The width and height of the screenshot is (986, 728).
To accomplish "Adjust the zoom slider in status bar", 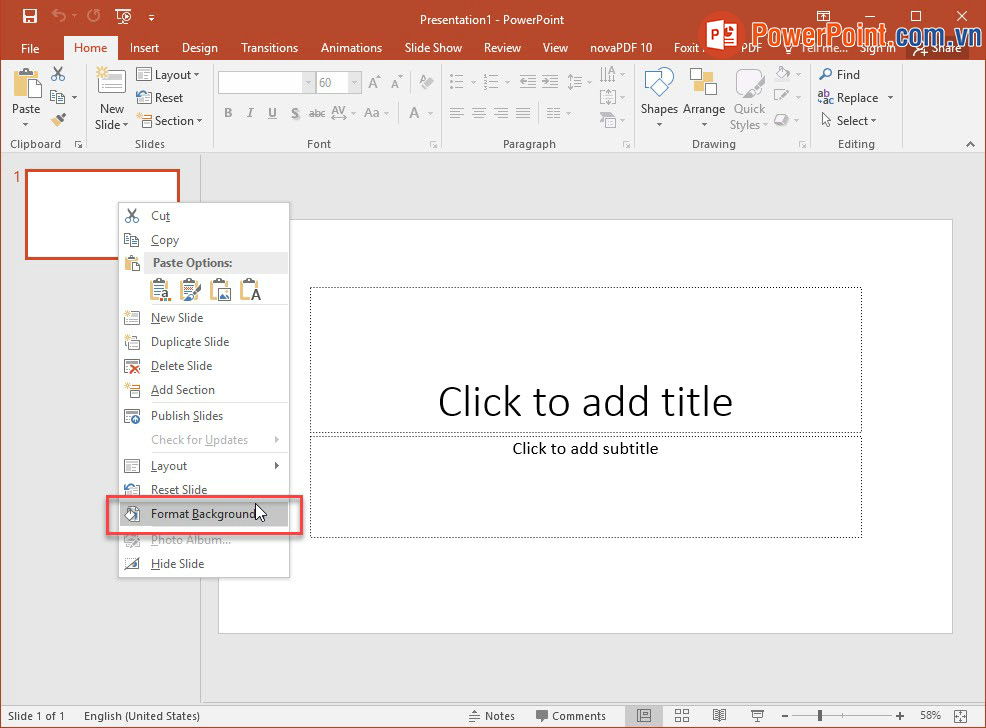I will tap(820, 716).
